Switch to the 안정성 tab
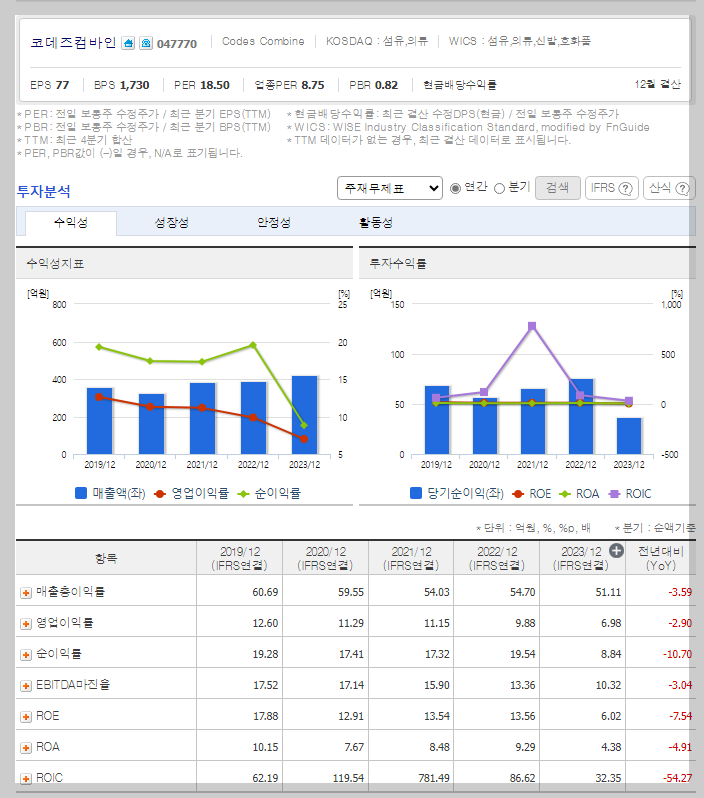The image size is (704, 798). point(273,222)
